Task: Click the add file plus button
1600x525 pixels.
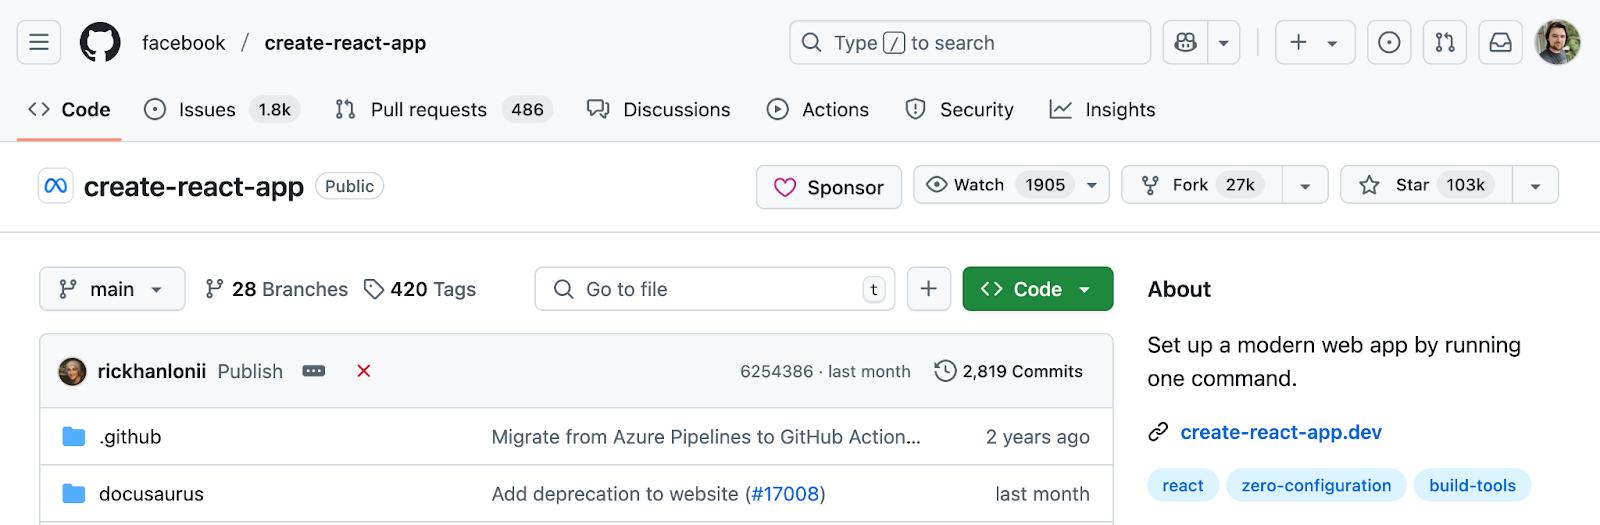Action: pyautogui.click(x=929, y=289)
